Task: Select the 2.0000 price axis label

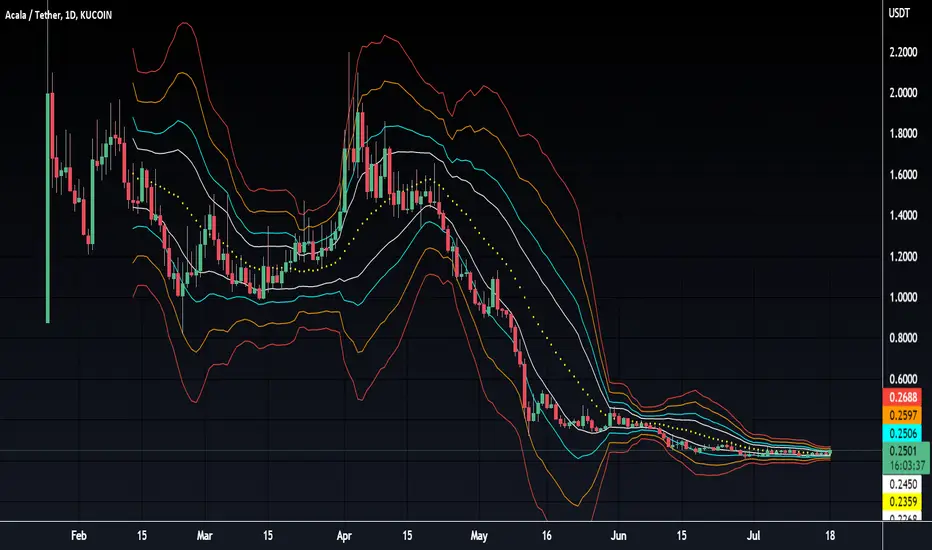Action: 903,93
